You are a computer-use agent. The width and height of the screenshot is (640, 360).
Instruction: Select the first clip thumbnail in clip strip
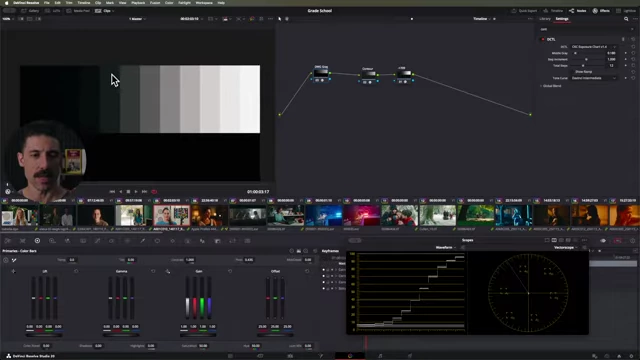pos(19,216)
